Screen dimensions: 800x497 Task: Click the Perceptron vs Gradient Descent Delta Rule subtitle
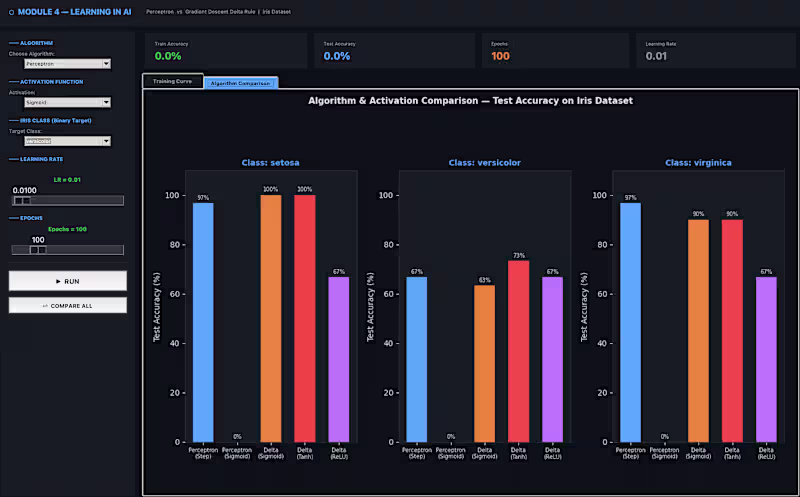[x=218, y=12]
